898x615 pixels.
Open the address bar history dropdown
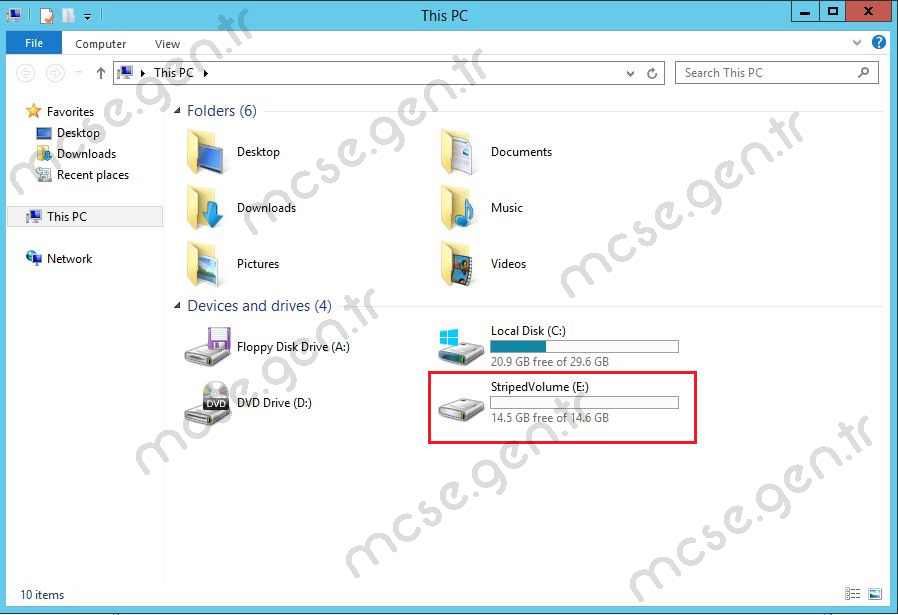point(630,73)
